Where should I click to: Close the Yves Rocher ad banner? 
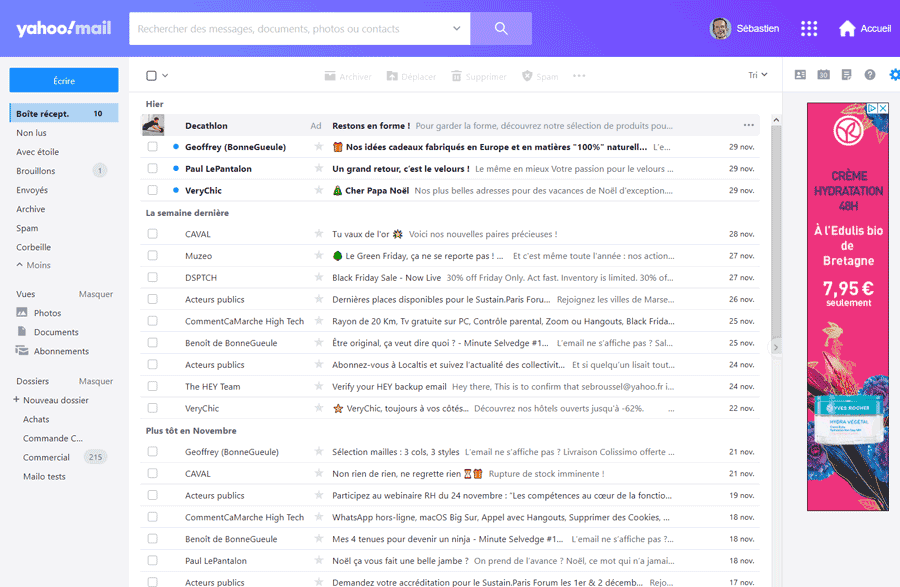tap(883, 108)
